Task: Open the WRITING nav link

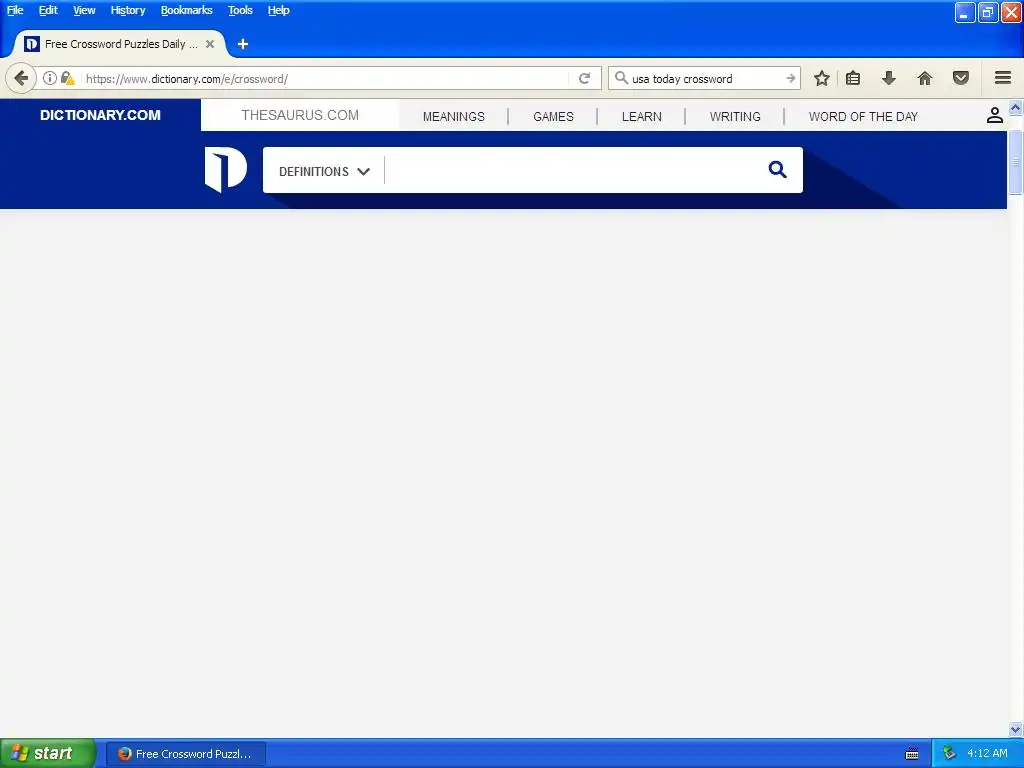Action: pos(735,117)
